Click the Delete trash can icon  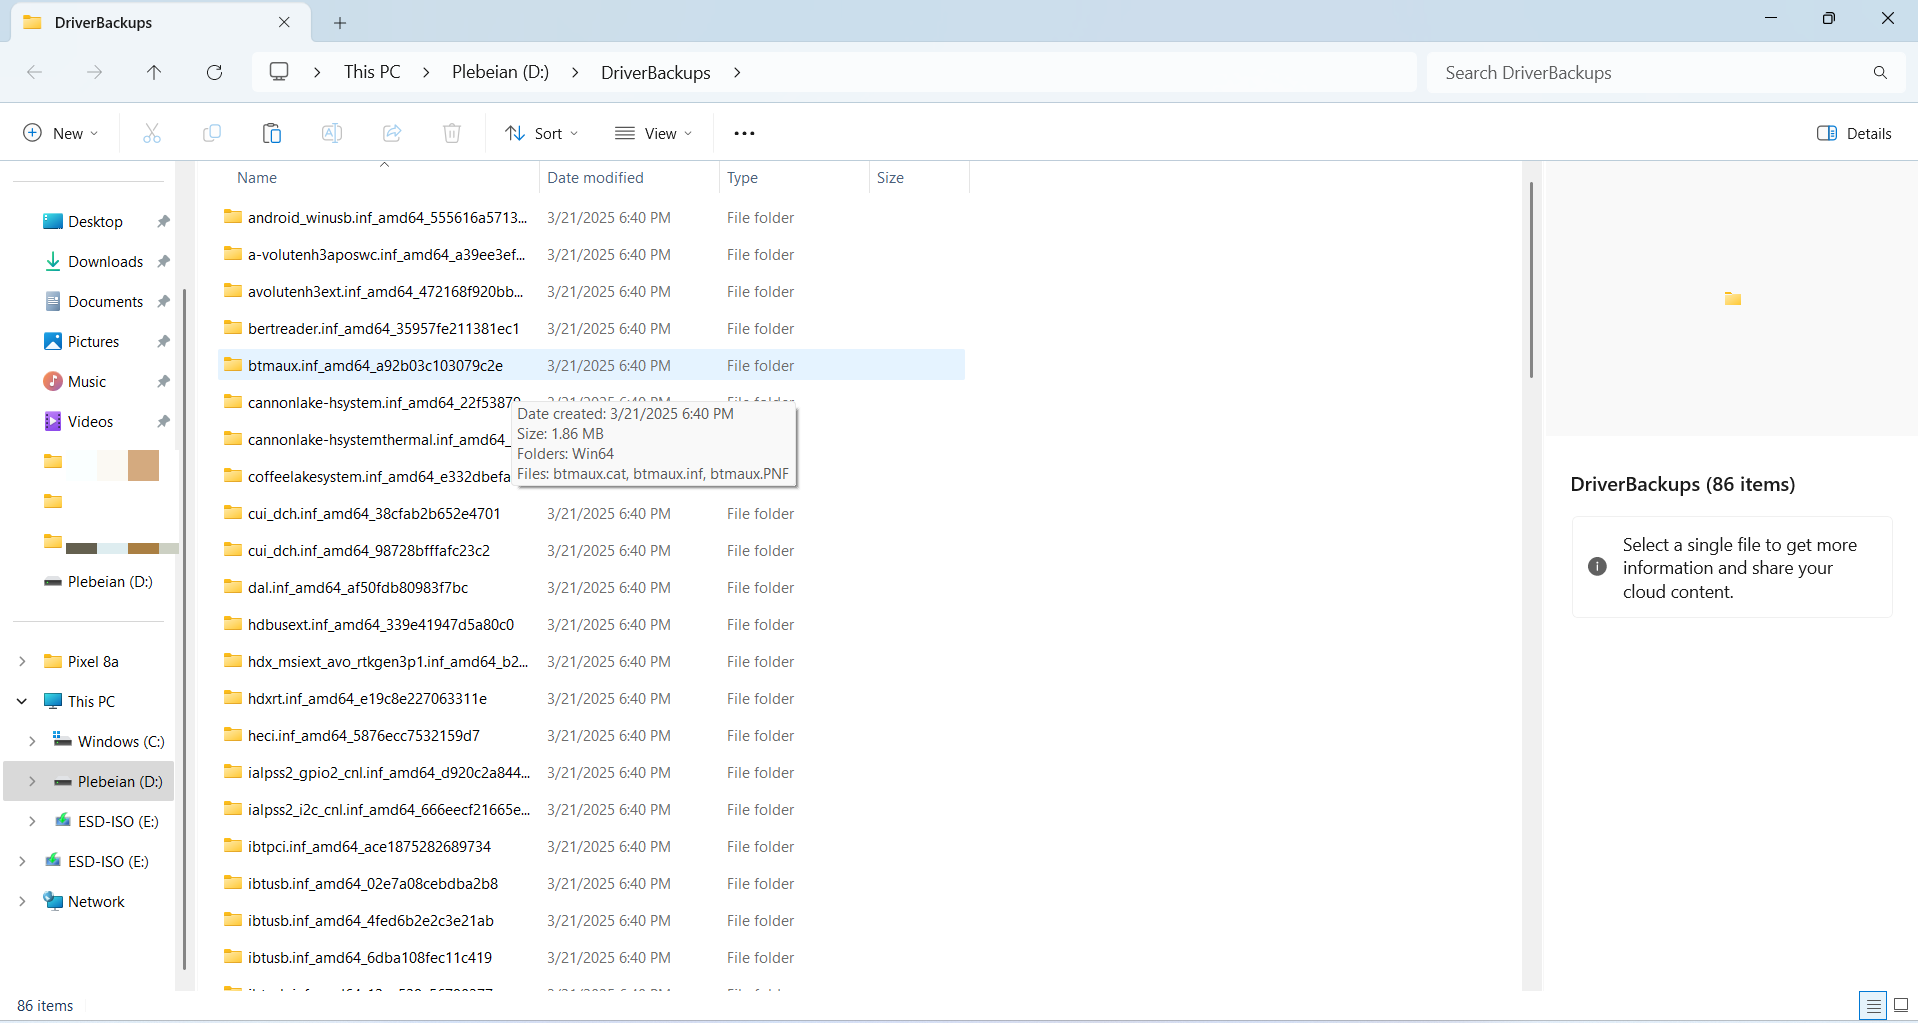click(452, 133)
